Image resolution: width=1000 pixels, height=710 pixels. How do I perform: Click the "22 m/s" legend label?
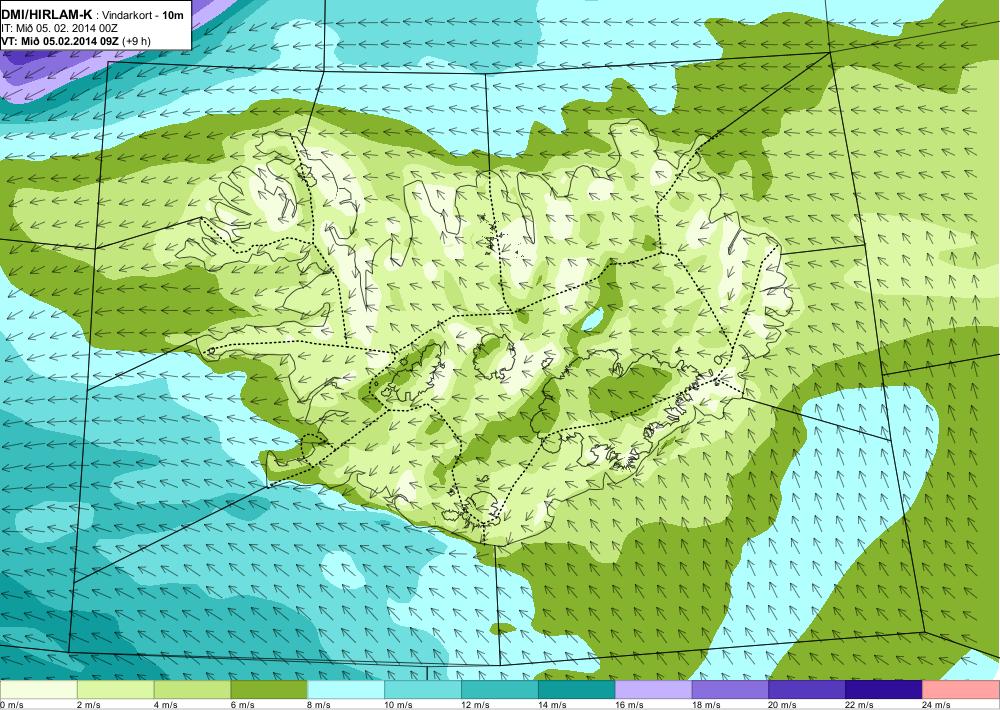(x=860, y=705)
